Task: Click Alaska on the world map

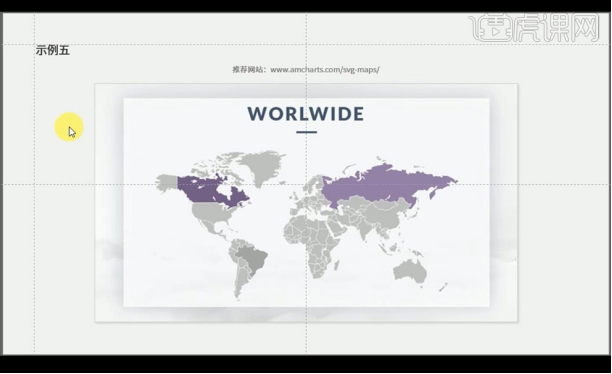Action: (167, 183)
